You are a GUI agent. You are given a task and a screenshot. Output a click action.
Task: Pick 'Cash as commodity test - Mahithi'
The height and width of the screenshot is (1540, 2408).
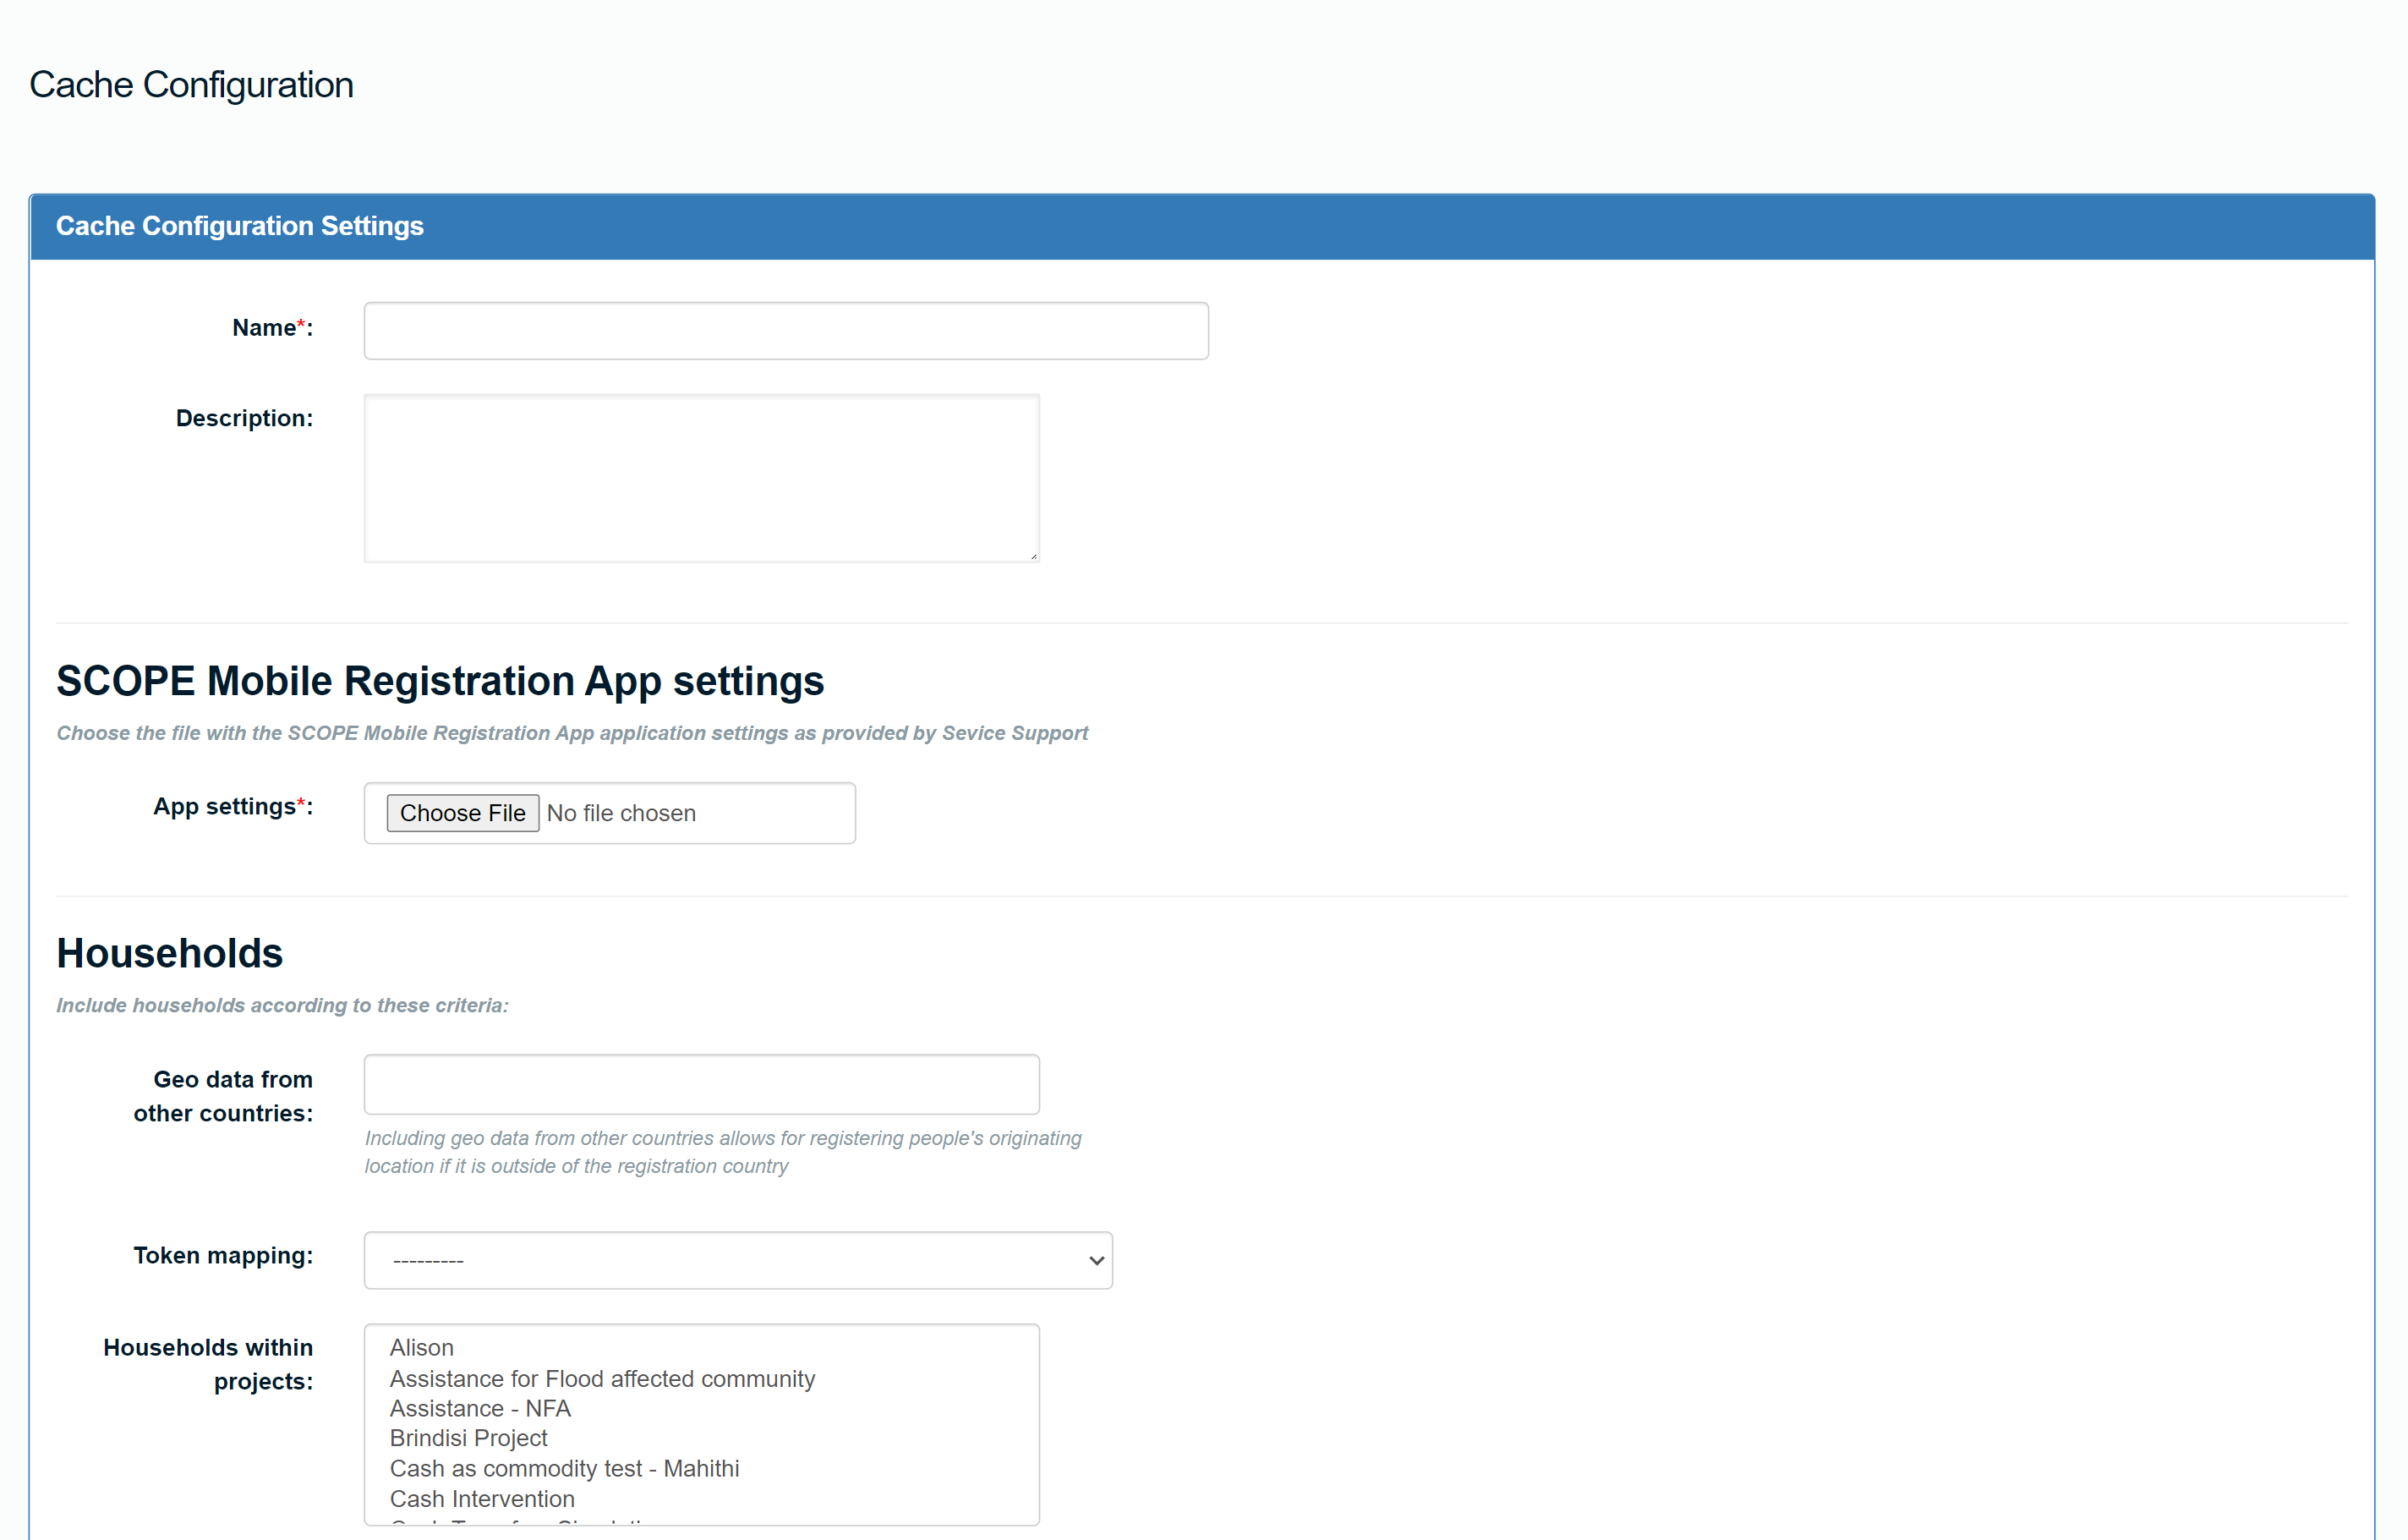(x=564, y=1469)
